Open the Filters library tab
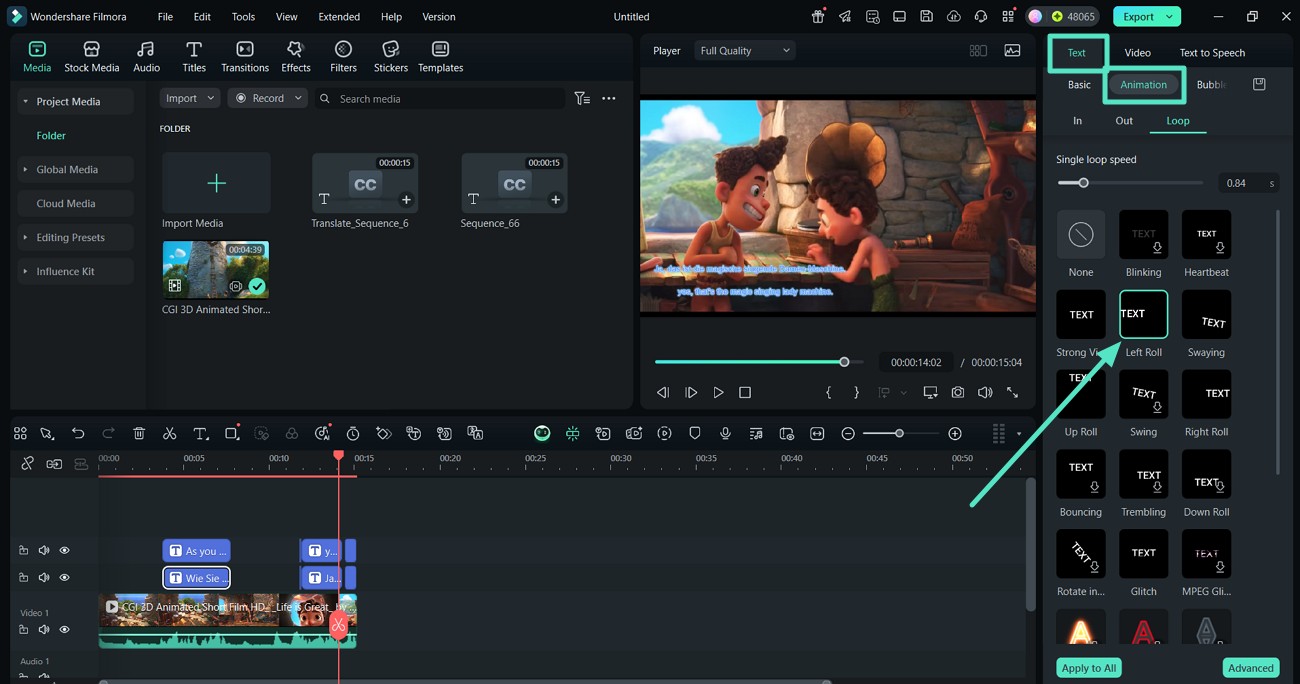The width and height of the screenshot is (1300, 684). click(343, 57)
